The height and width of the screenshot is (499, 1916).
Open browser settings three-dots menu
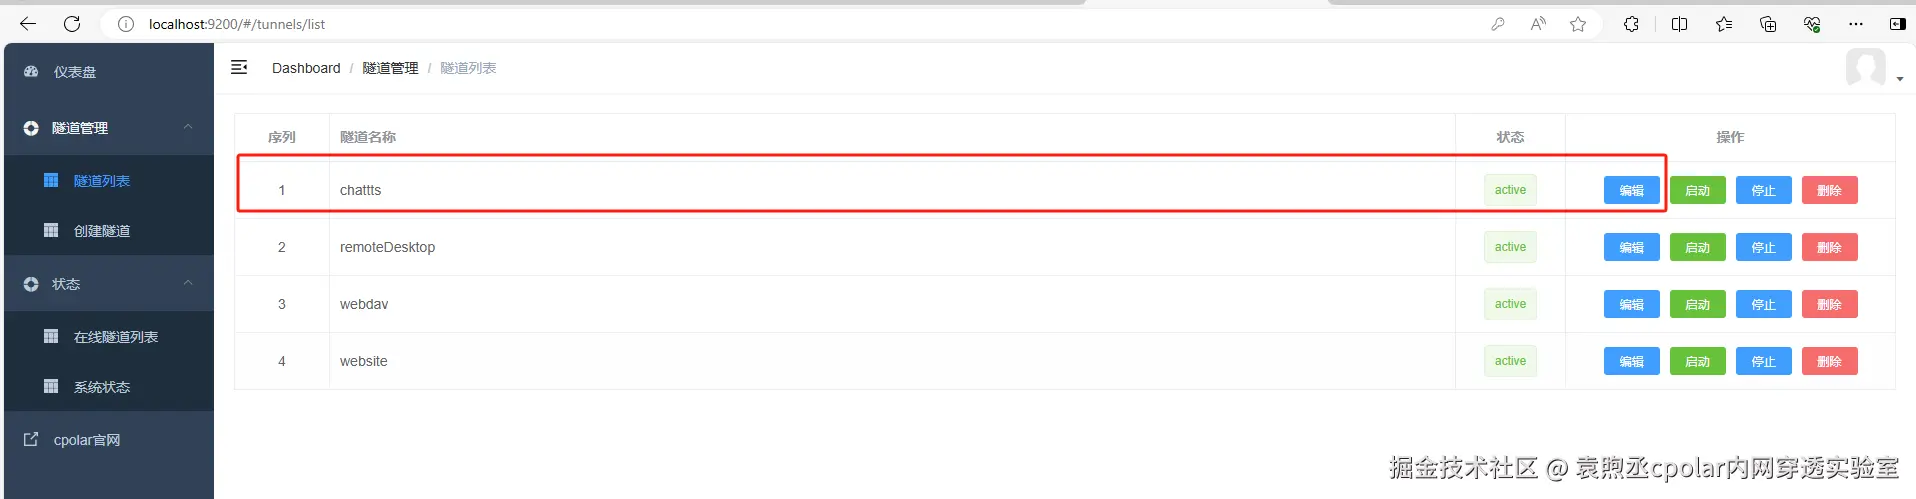1856,24
